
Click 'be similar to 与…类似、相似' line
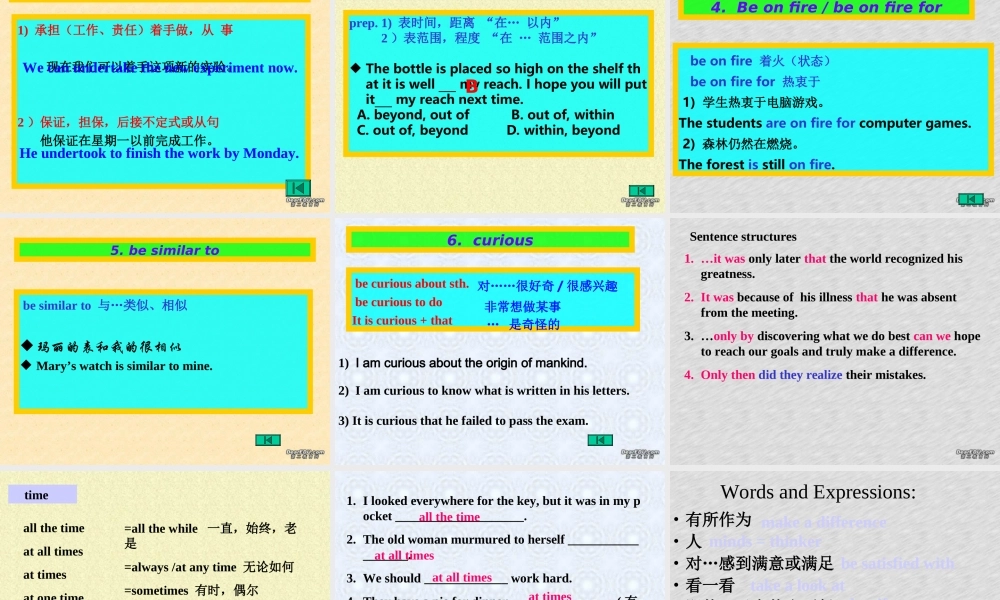105,305
